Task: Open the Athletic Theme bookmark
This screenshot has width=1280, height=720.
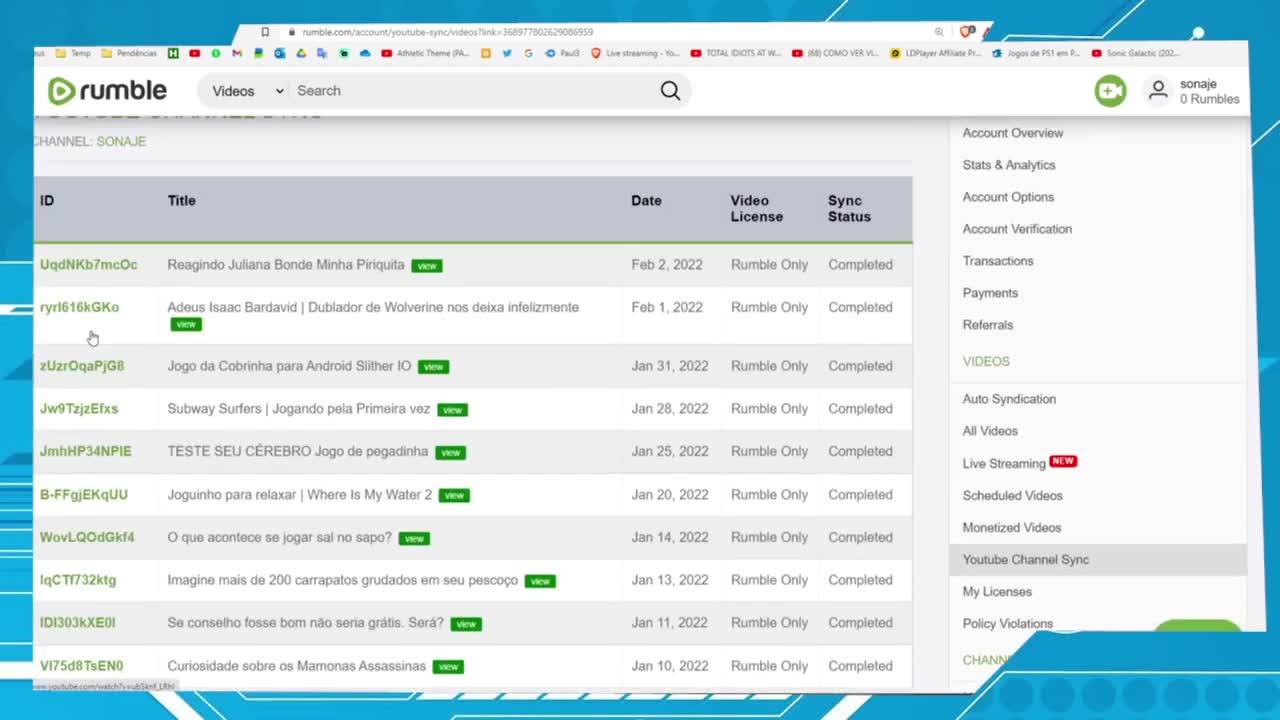Action: coord(426,53)
